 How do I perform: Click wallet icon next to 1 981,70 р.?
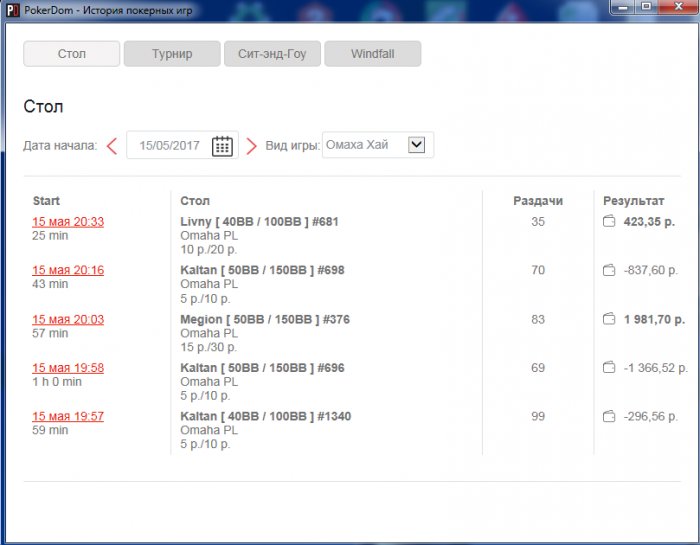click(x=609, y=319)
